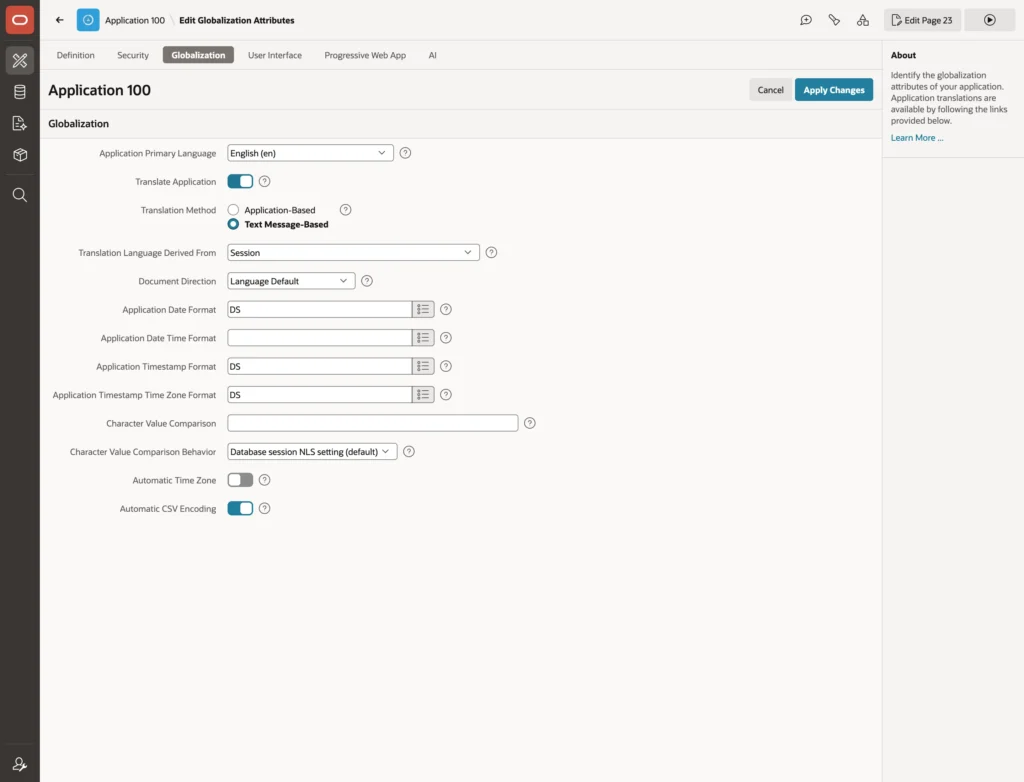Switch to the Definition tab
The image size is (1024, 782).
pos(76,55)
